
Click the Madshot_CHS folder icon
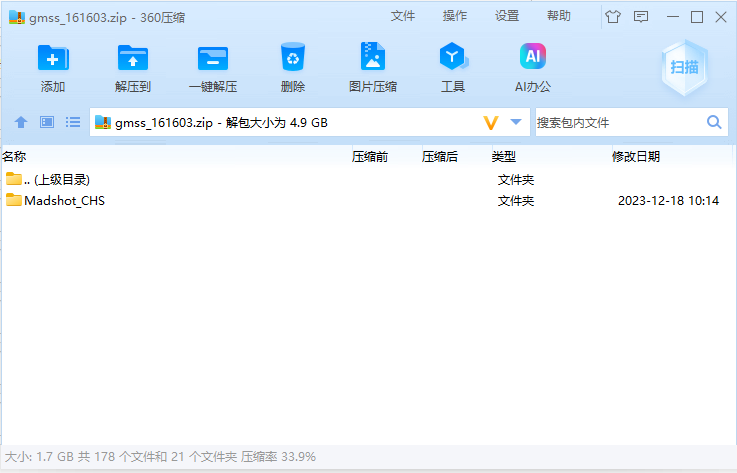14,200
